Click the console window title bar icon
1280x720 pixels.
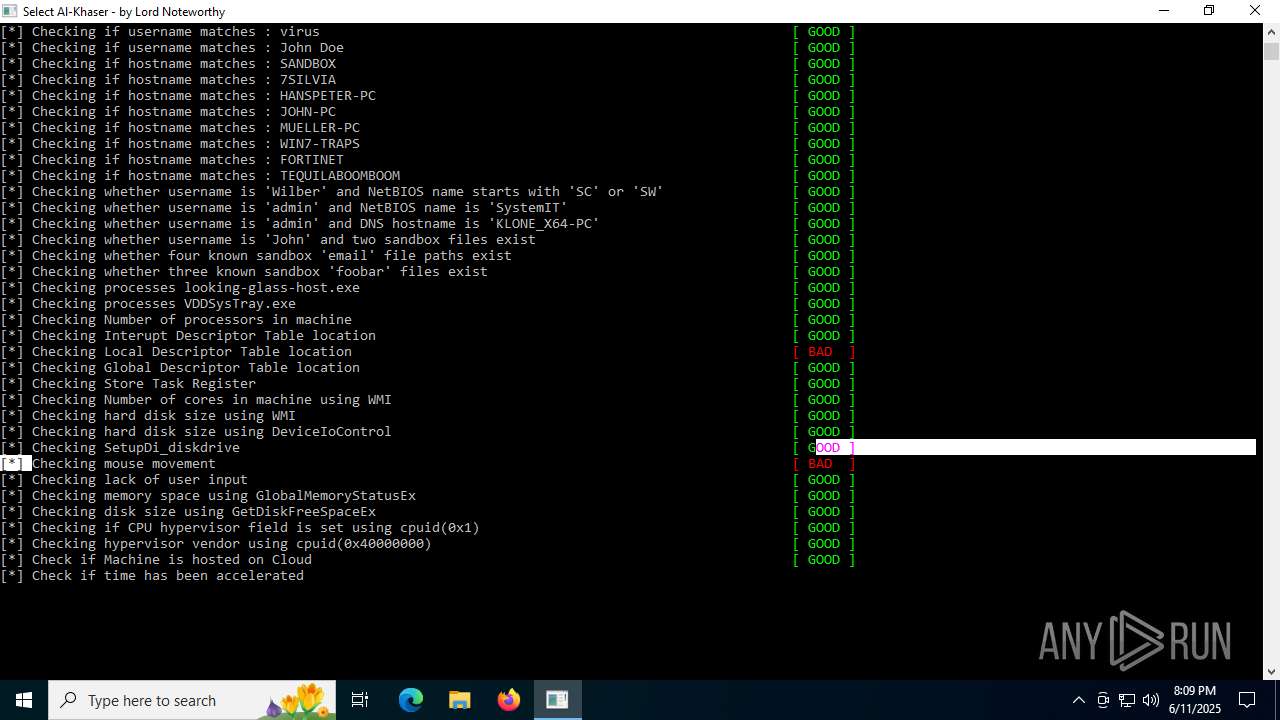[x=10, y=11]
